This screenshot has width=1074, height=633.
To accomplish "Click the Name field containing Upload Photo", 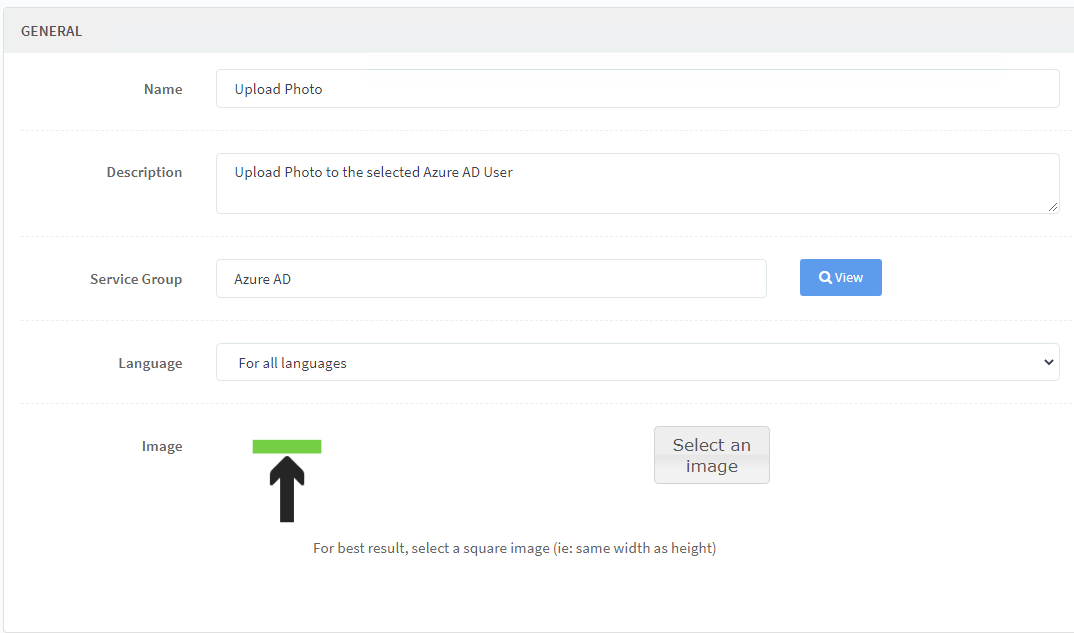I will pyautogui.click(x=638, y=88).
